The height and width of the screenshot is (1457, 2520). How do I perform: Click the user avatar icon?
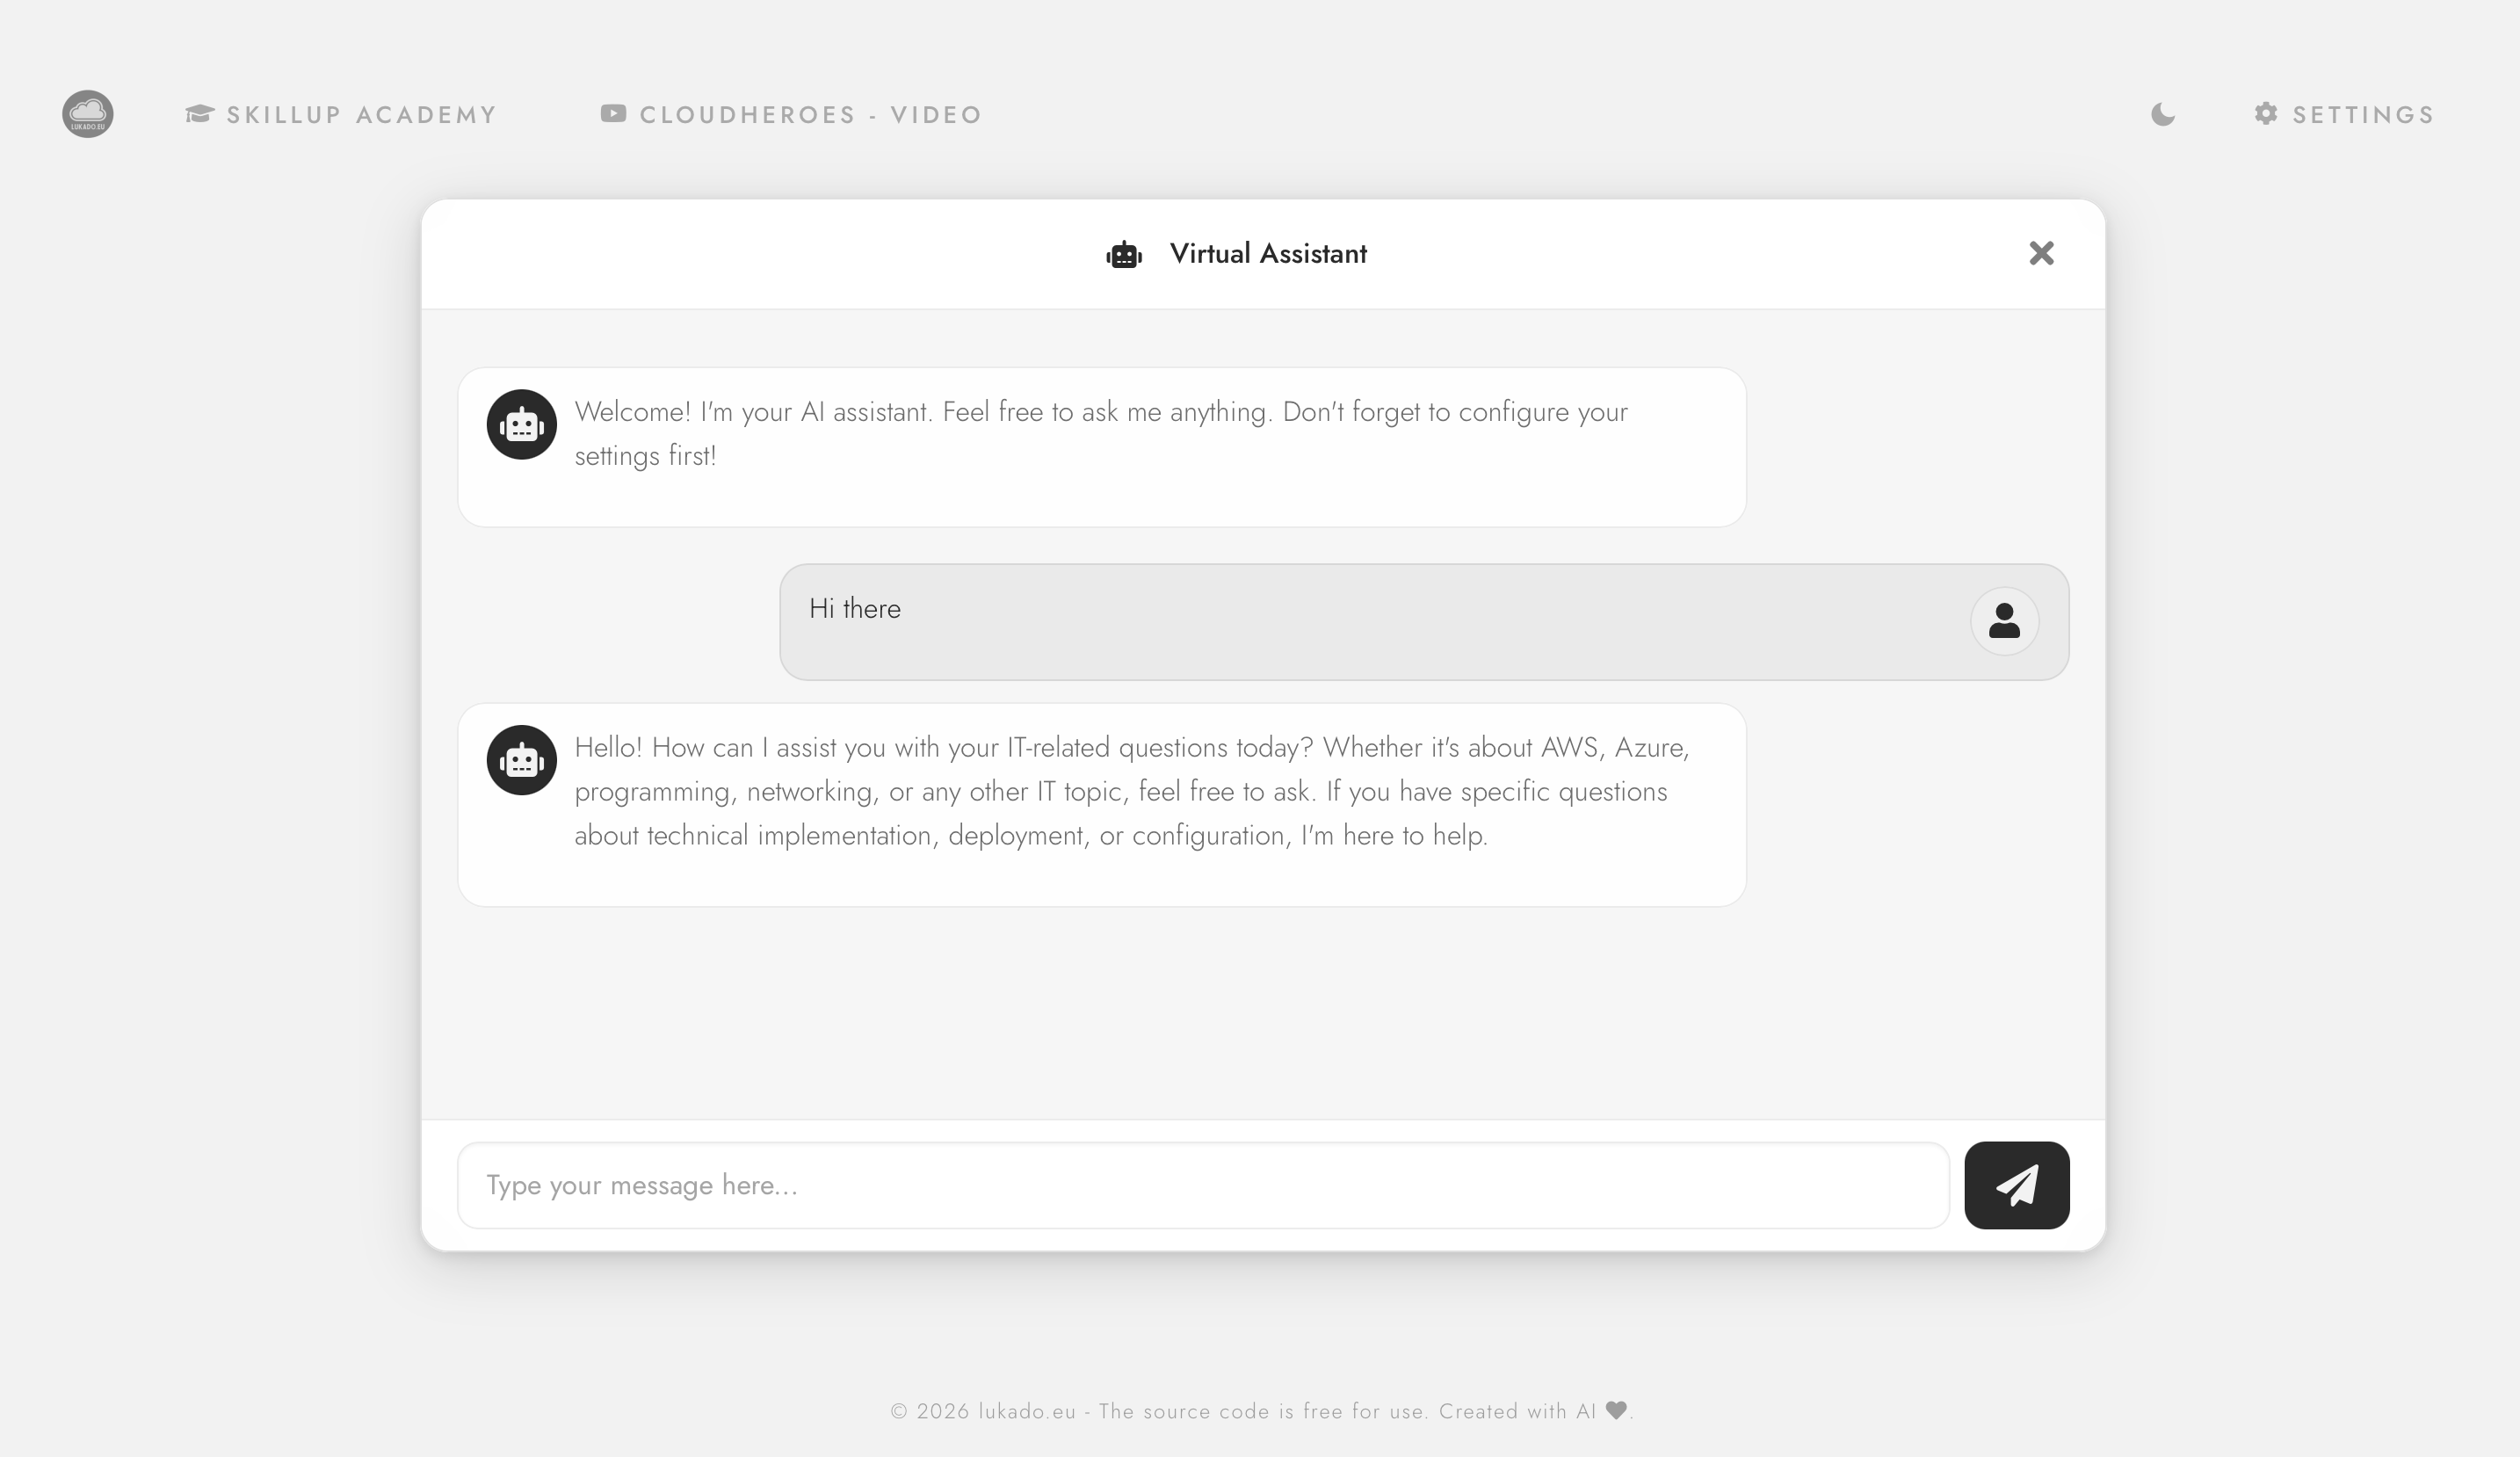pyautogui.click(x=2004, y=621)
